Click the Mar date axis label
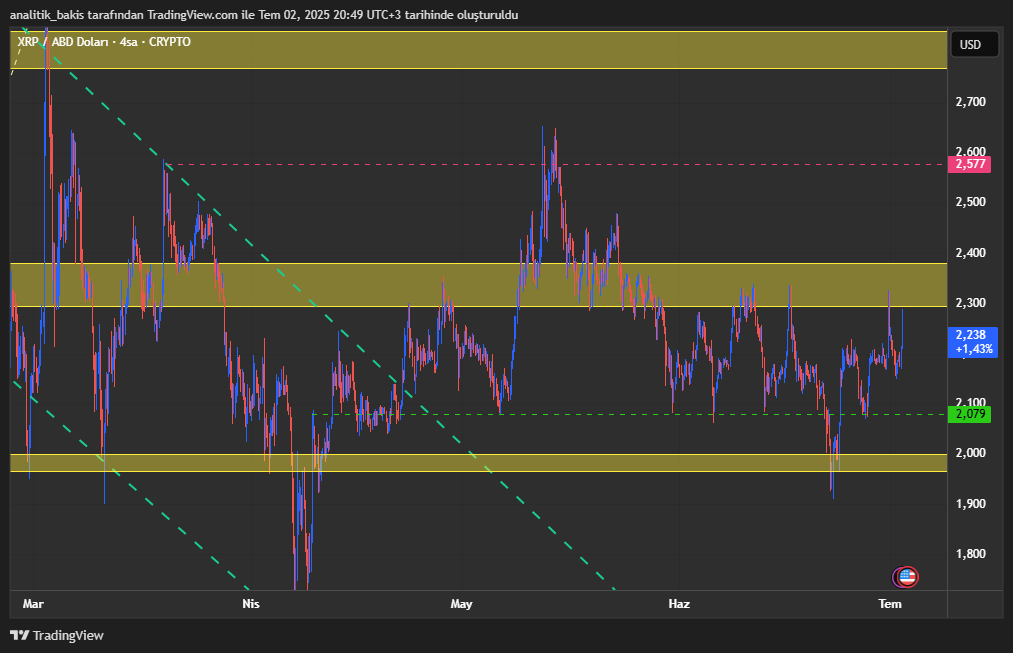 point(33,604)
